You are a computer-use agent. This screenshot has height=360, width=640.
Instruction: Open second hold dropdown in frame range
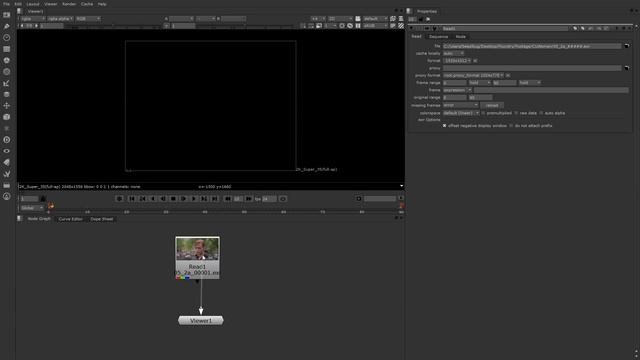pos(530,83)
